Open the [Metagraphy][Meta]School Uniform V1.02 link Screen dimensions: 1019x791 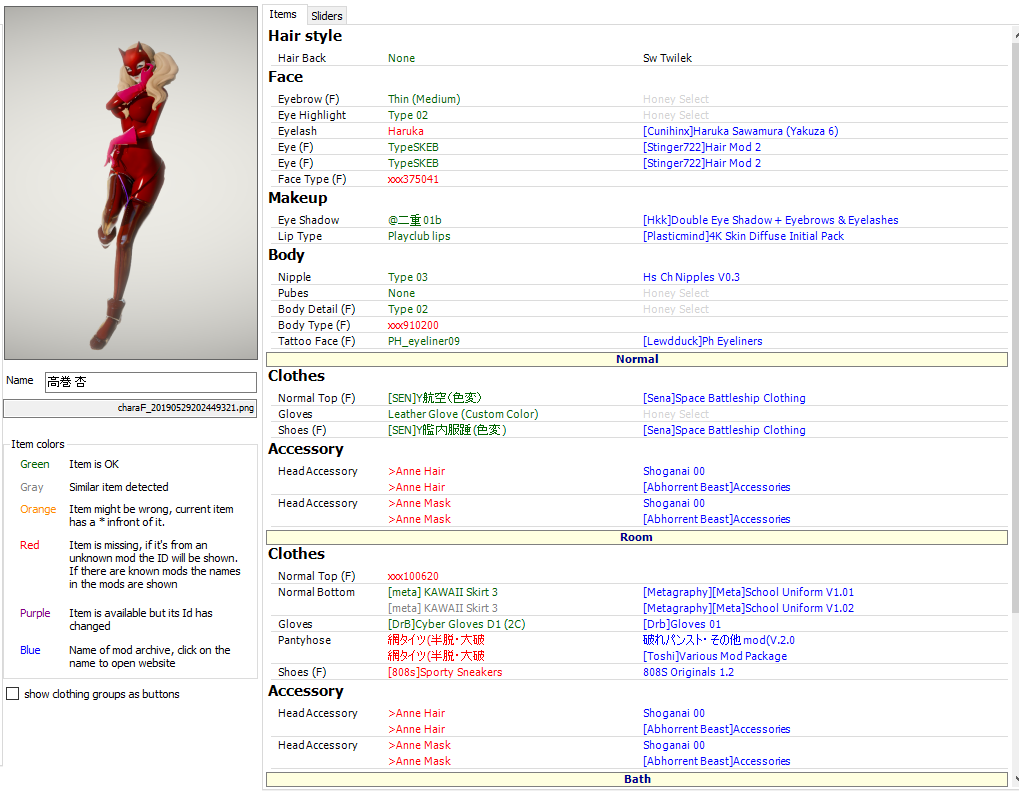748,608
